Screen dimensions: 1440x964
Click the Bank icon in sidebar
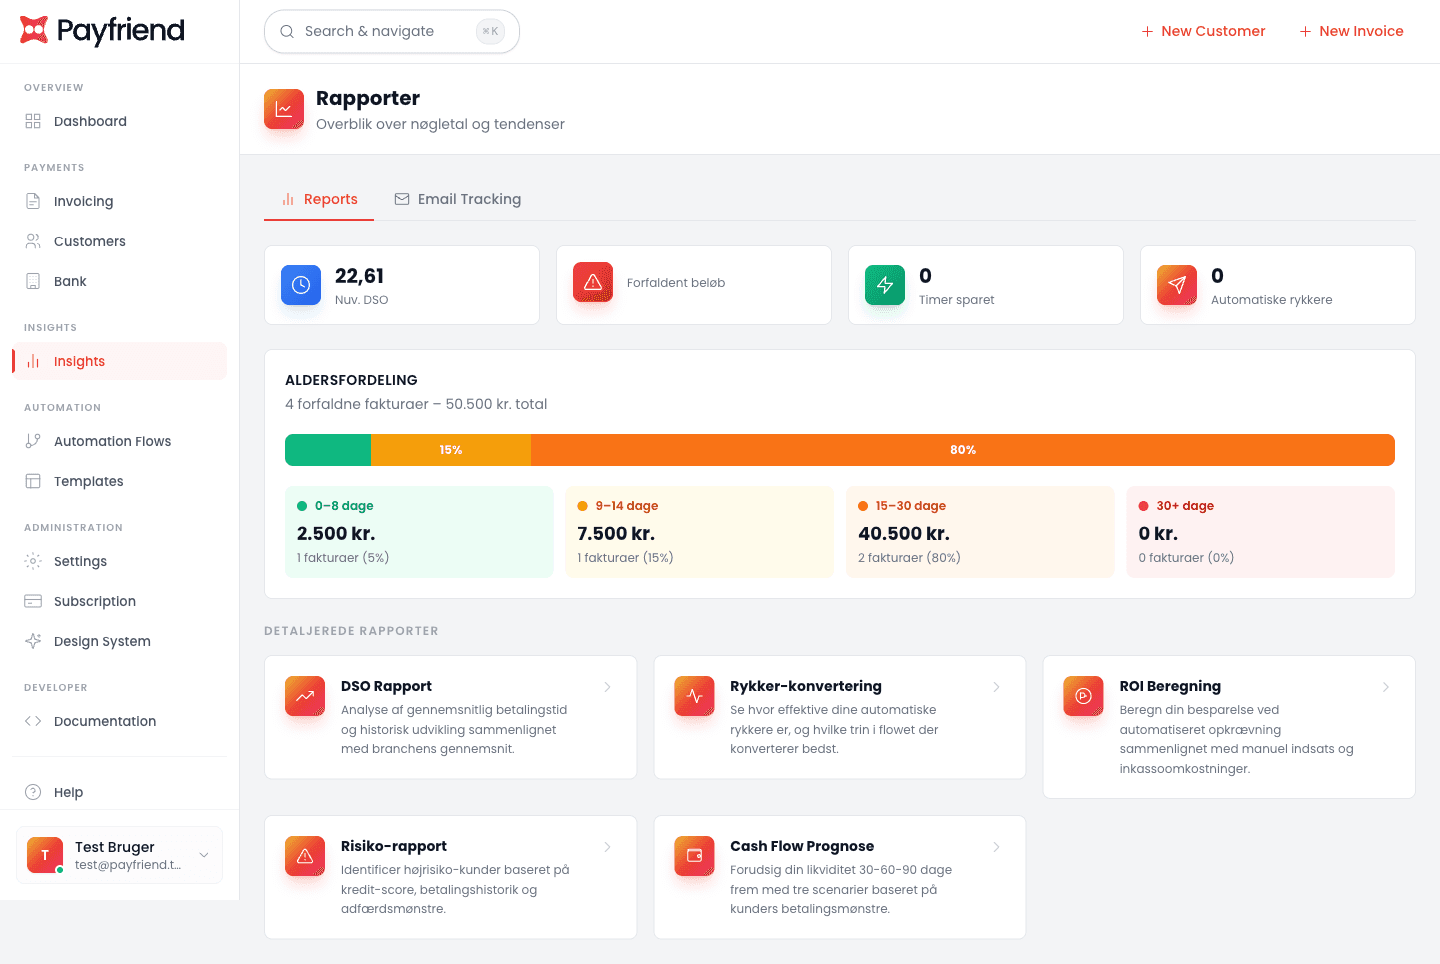33,281
